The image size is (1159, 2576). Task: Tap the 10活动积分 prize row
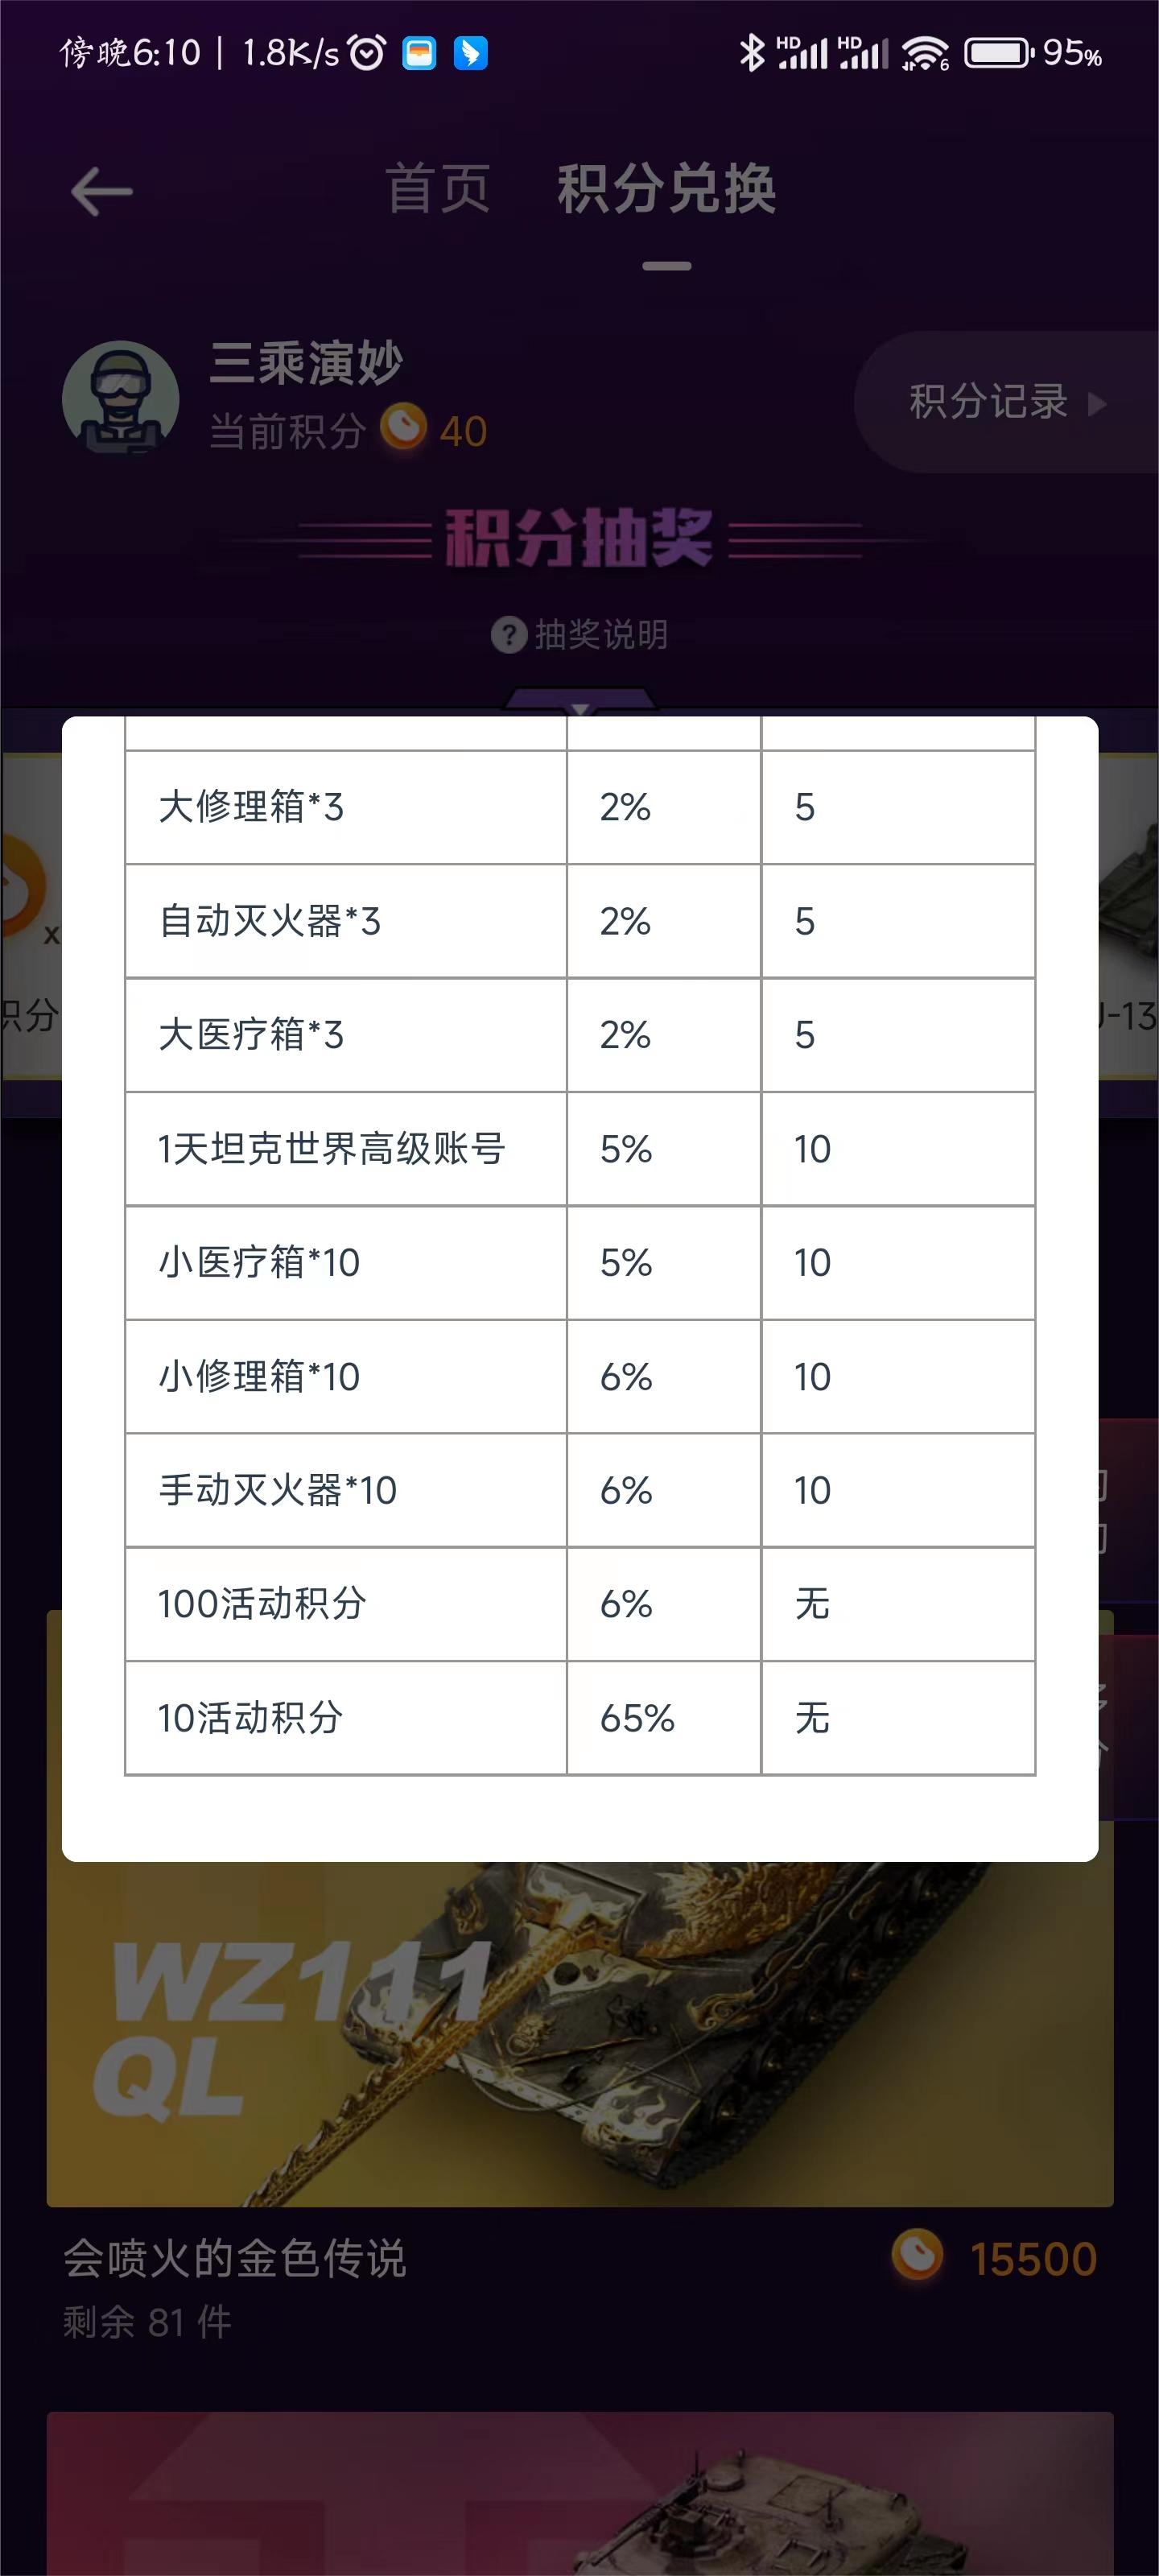pos(580,1718)
